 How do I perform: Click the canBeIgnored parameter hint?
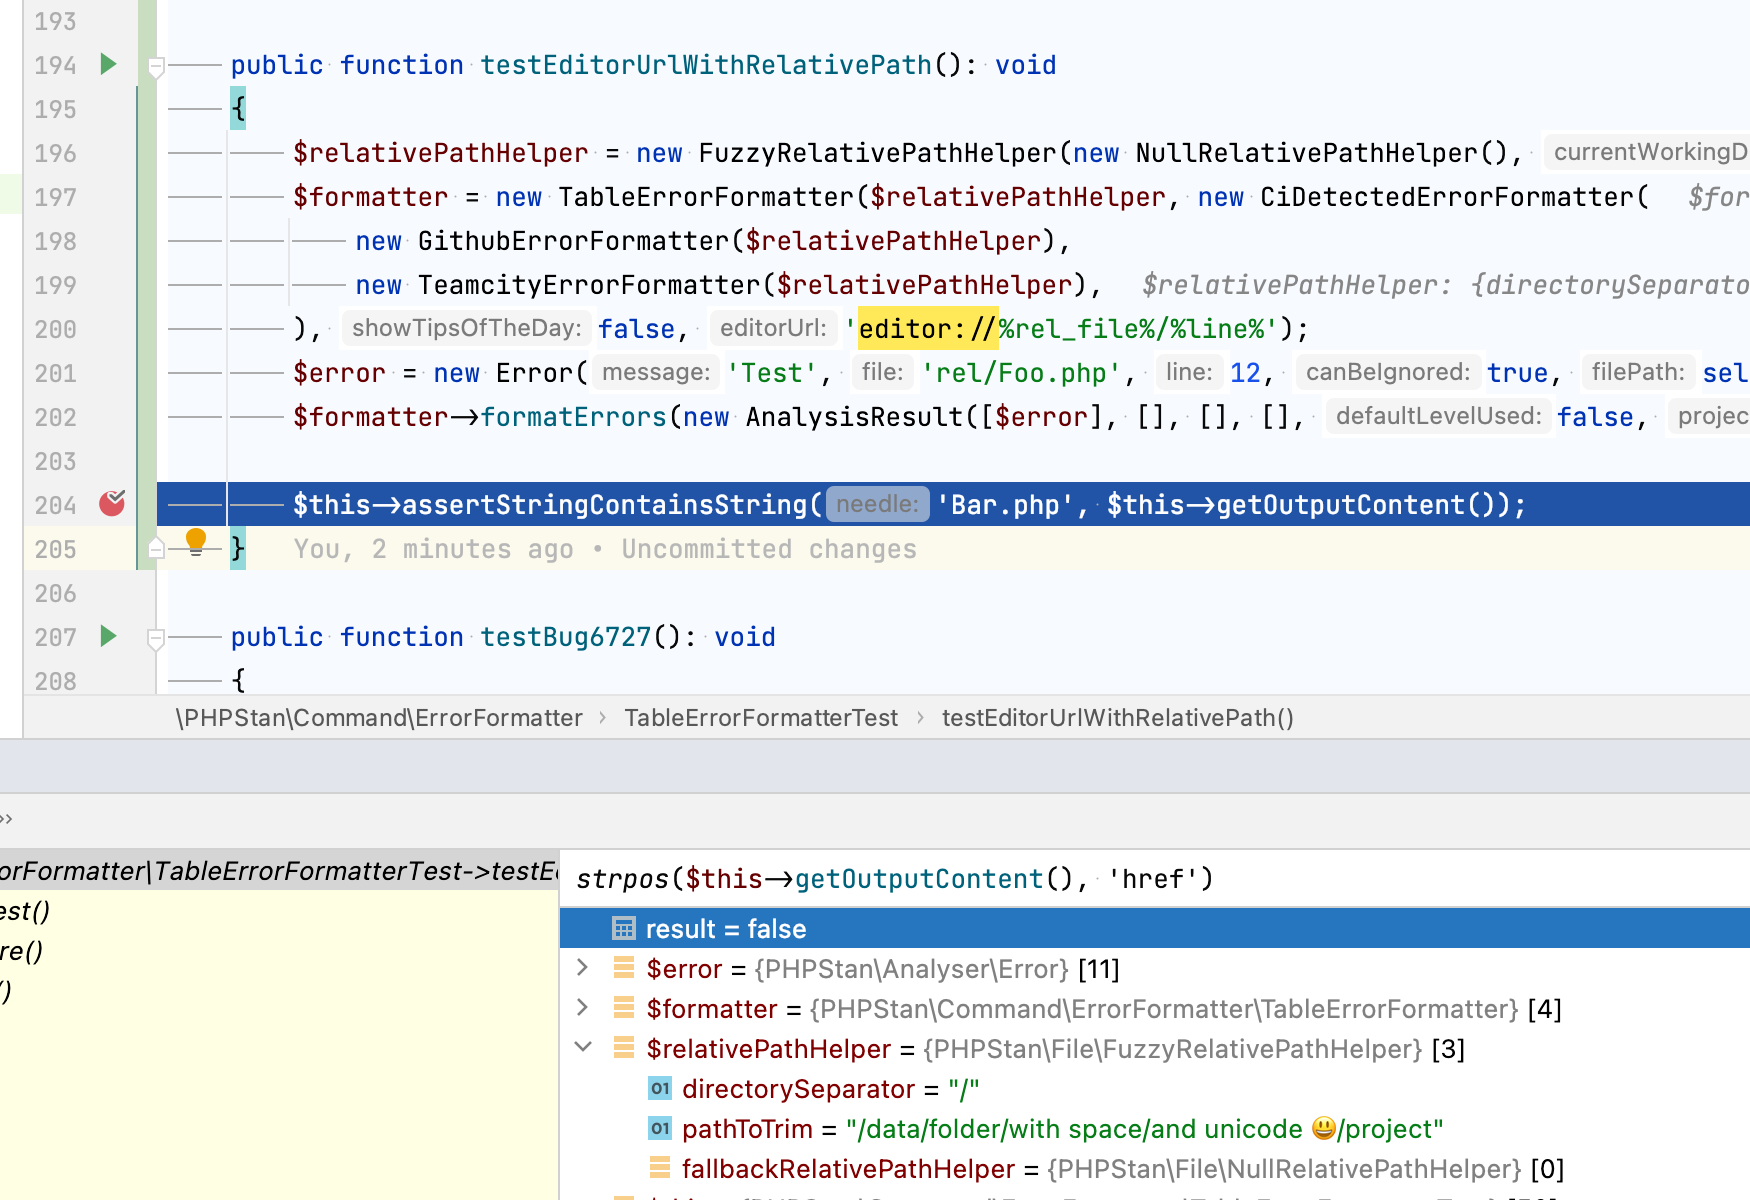coord(1388,372)
